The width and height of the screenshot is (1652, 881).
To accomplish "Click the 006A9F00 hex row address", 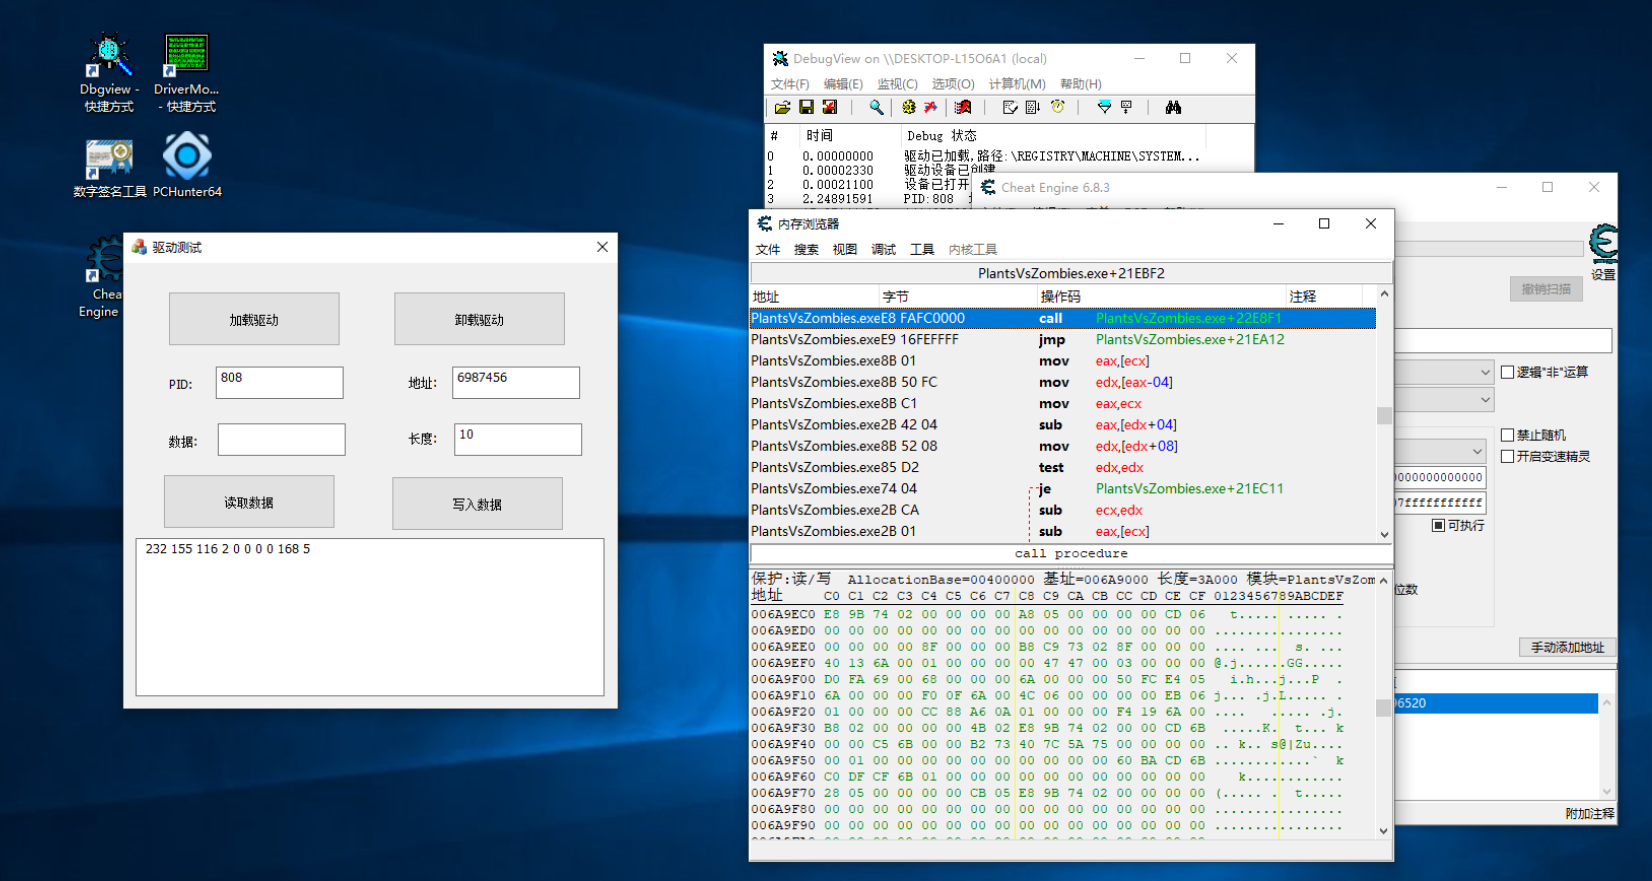I will click(783, 679).
